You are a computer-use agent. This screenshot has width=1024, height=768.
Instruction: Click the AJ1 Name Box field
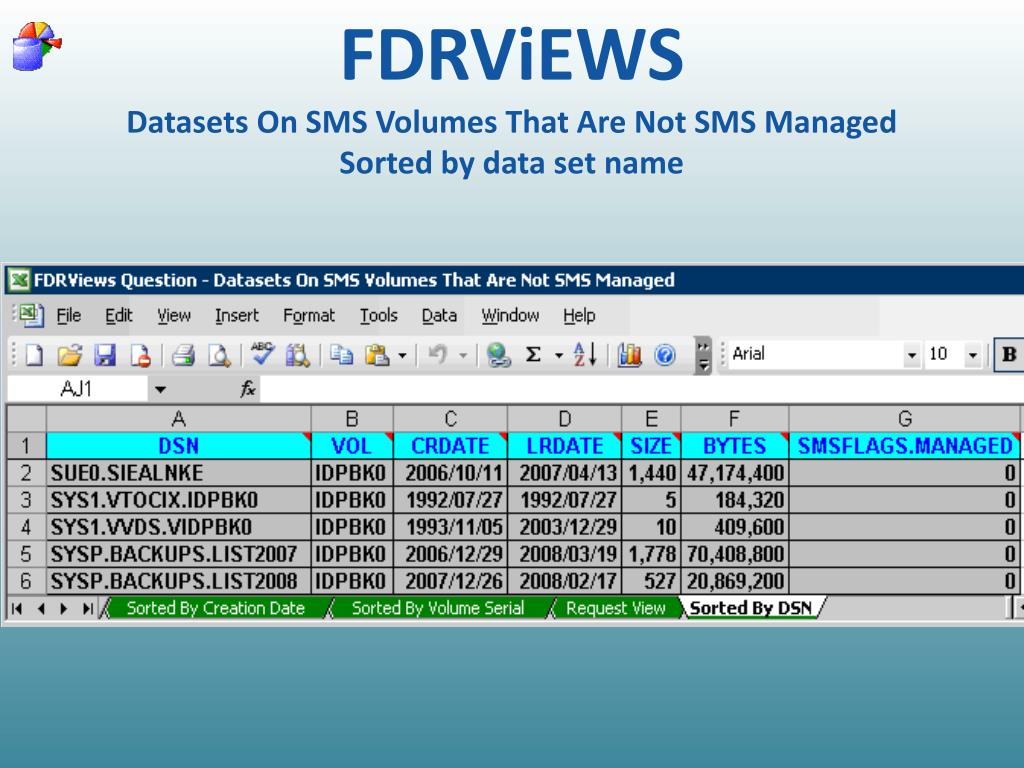(76, 389)
